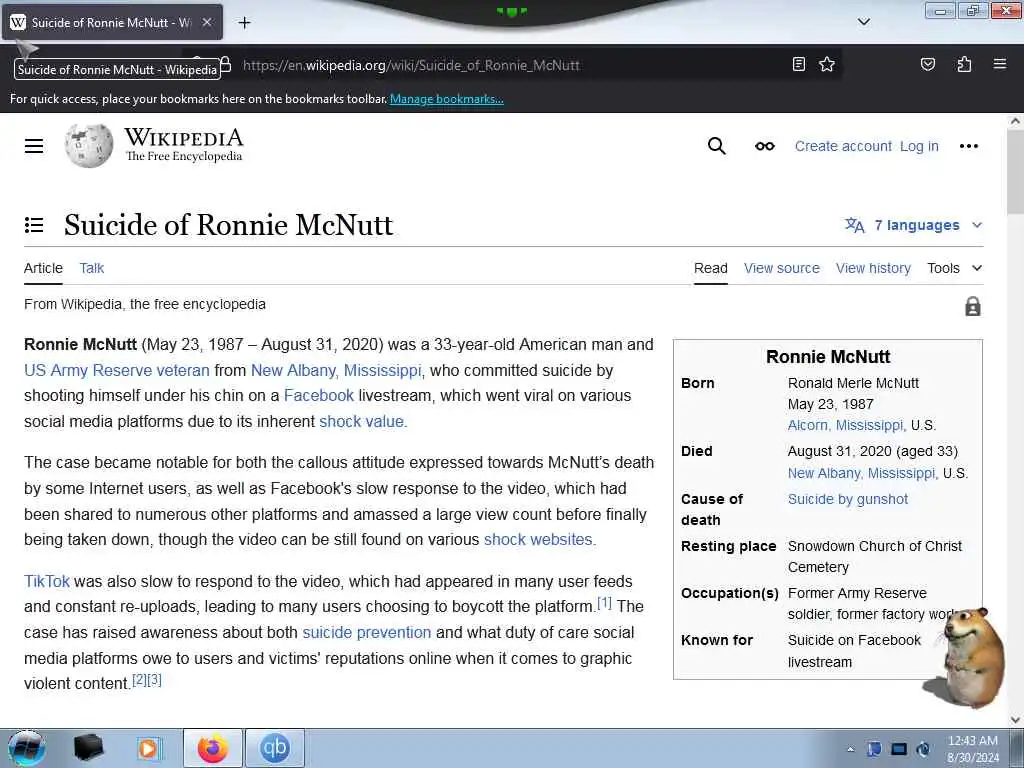Toggle Firefox reader view icon

pyautogui.click(x=798, y=64)
